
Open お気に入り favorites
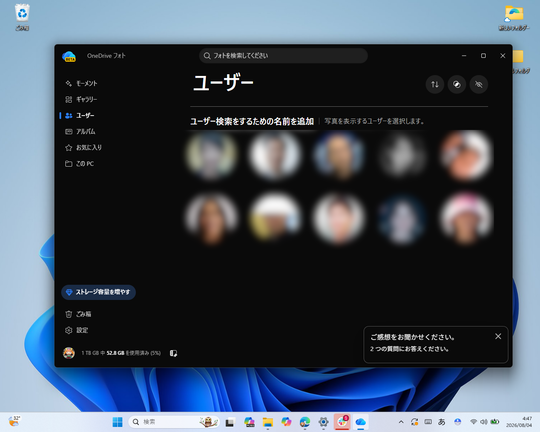(x=84, y=147)
